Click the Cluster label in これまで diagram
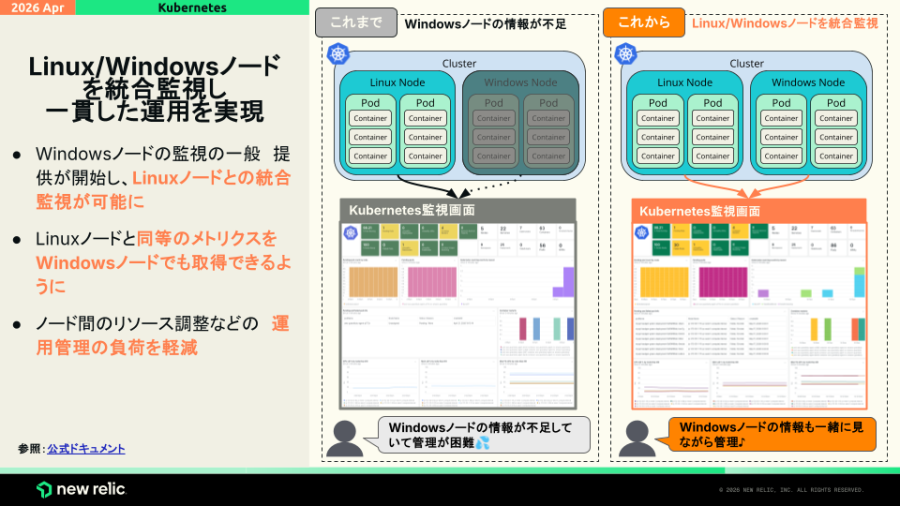900x506 pixels. click(459, 64)
